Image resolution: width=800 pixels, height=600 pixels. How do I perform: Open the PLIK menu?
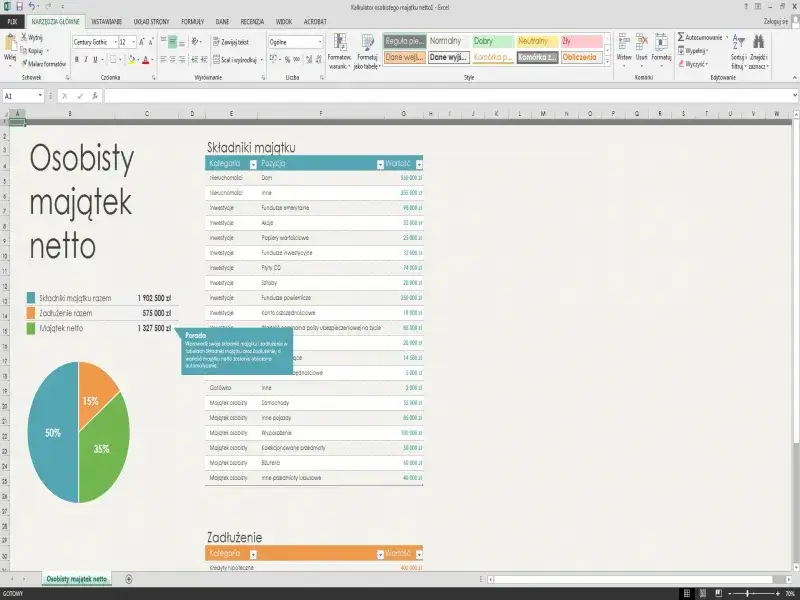[x=14, y=18]
